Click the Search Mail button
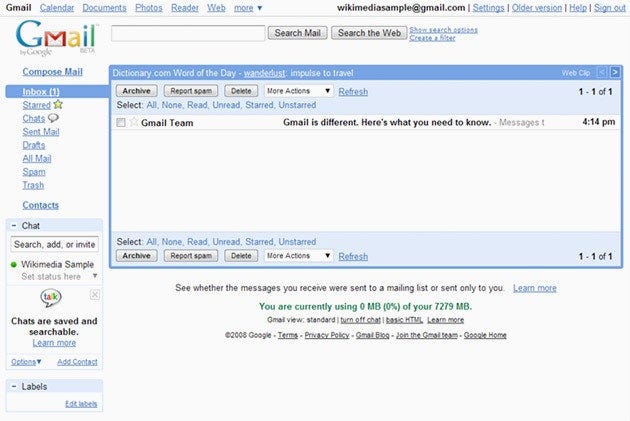Viewport: 630px width, 421px height. point(297,33)
